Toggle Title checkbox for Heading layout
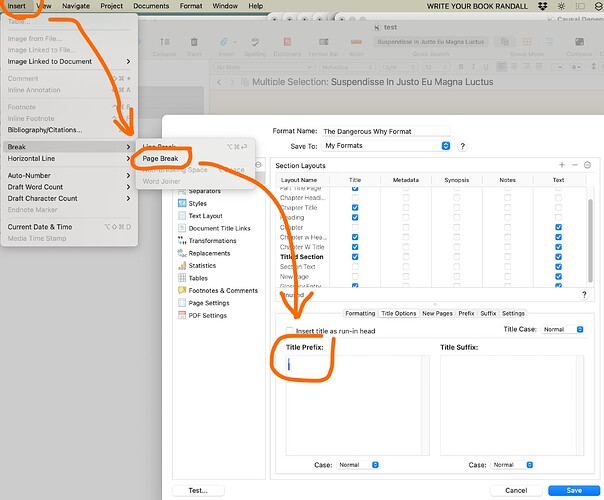This screenshot has width=604, height=500. coord(355,217)
